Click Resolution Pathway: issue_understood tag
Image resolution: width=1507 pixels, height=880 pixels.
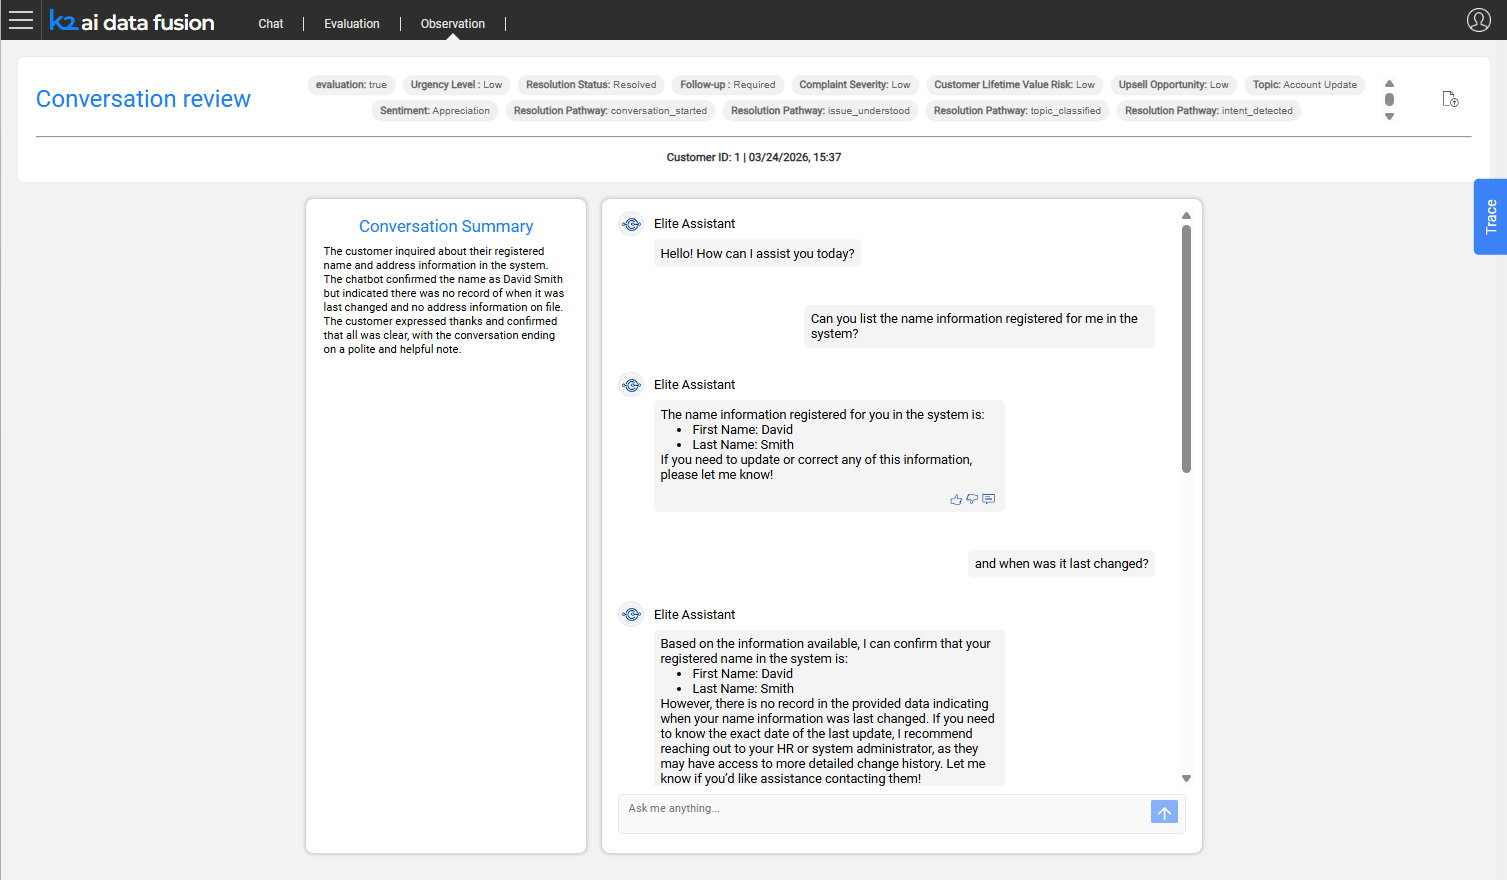pyautogui.click(x=820, y=111)
